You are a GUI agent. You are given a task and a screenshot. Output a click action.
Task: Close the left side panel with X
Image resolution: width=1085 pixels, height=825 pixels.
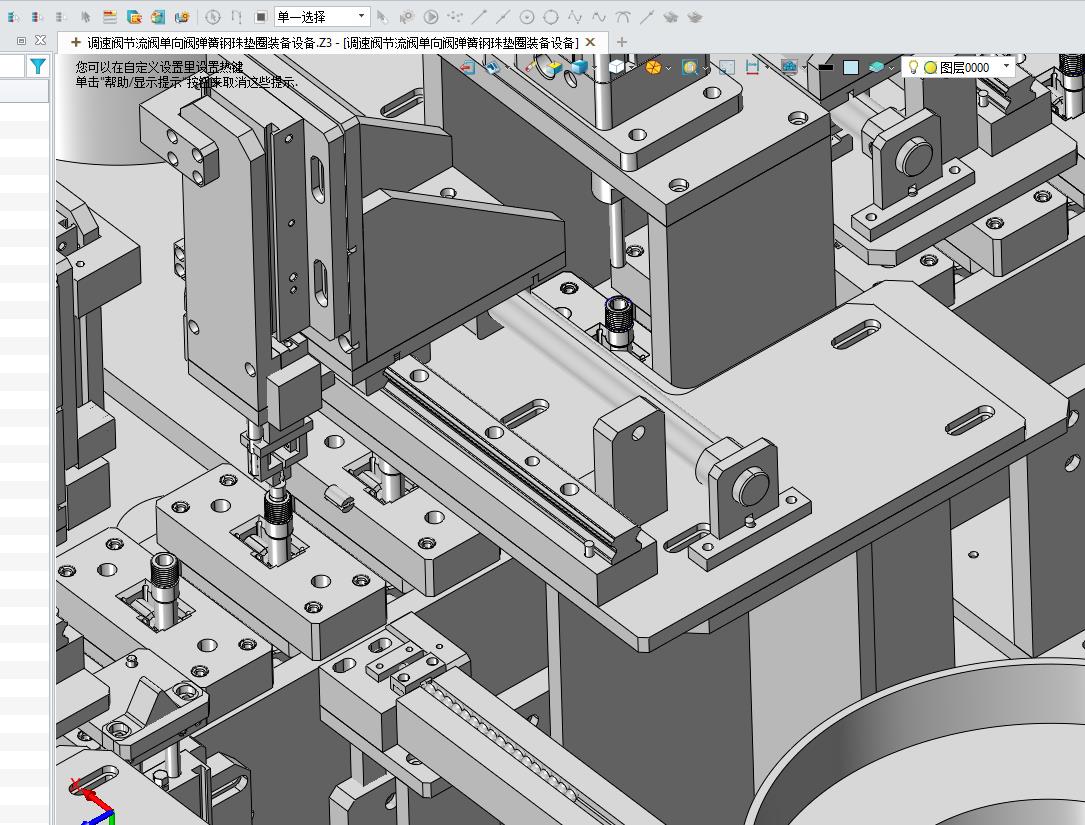click(x=40, y=40)
